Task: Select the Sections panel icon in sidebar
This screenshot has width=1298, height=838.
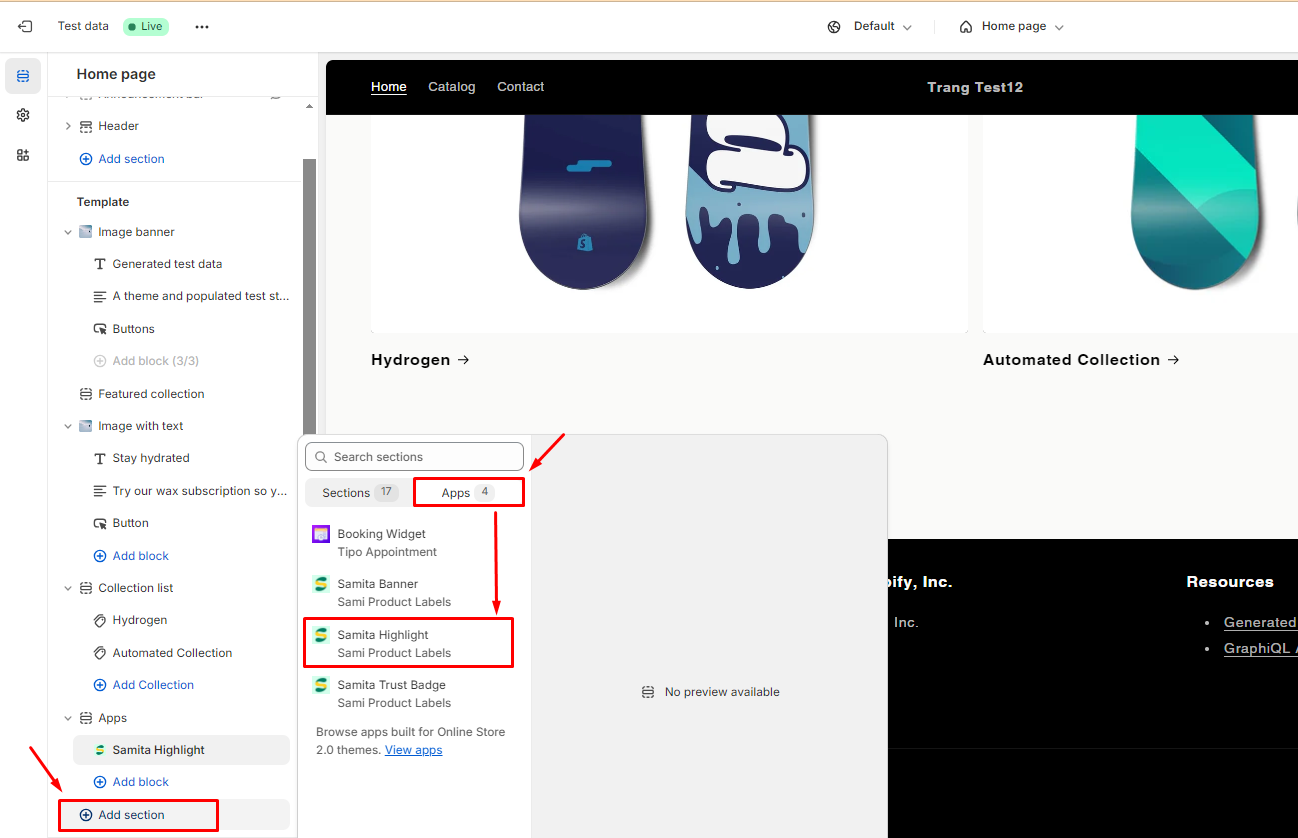Action: click(23, 76)
